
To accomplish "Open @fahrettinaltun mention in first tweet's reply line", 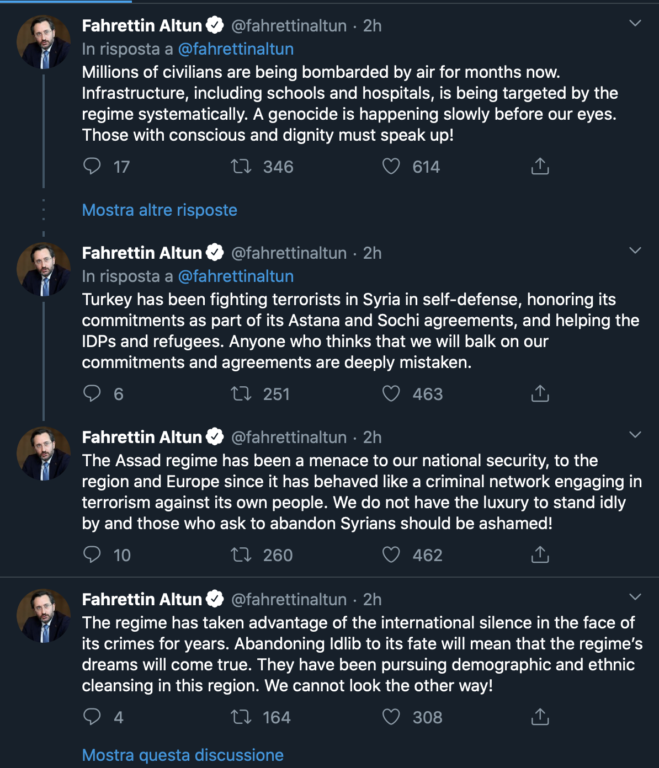I will click(x=236, y=49).
